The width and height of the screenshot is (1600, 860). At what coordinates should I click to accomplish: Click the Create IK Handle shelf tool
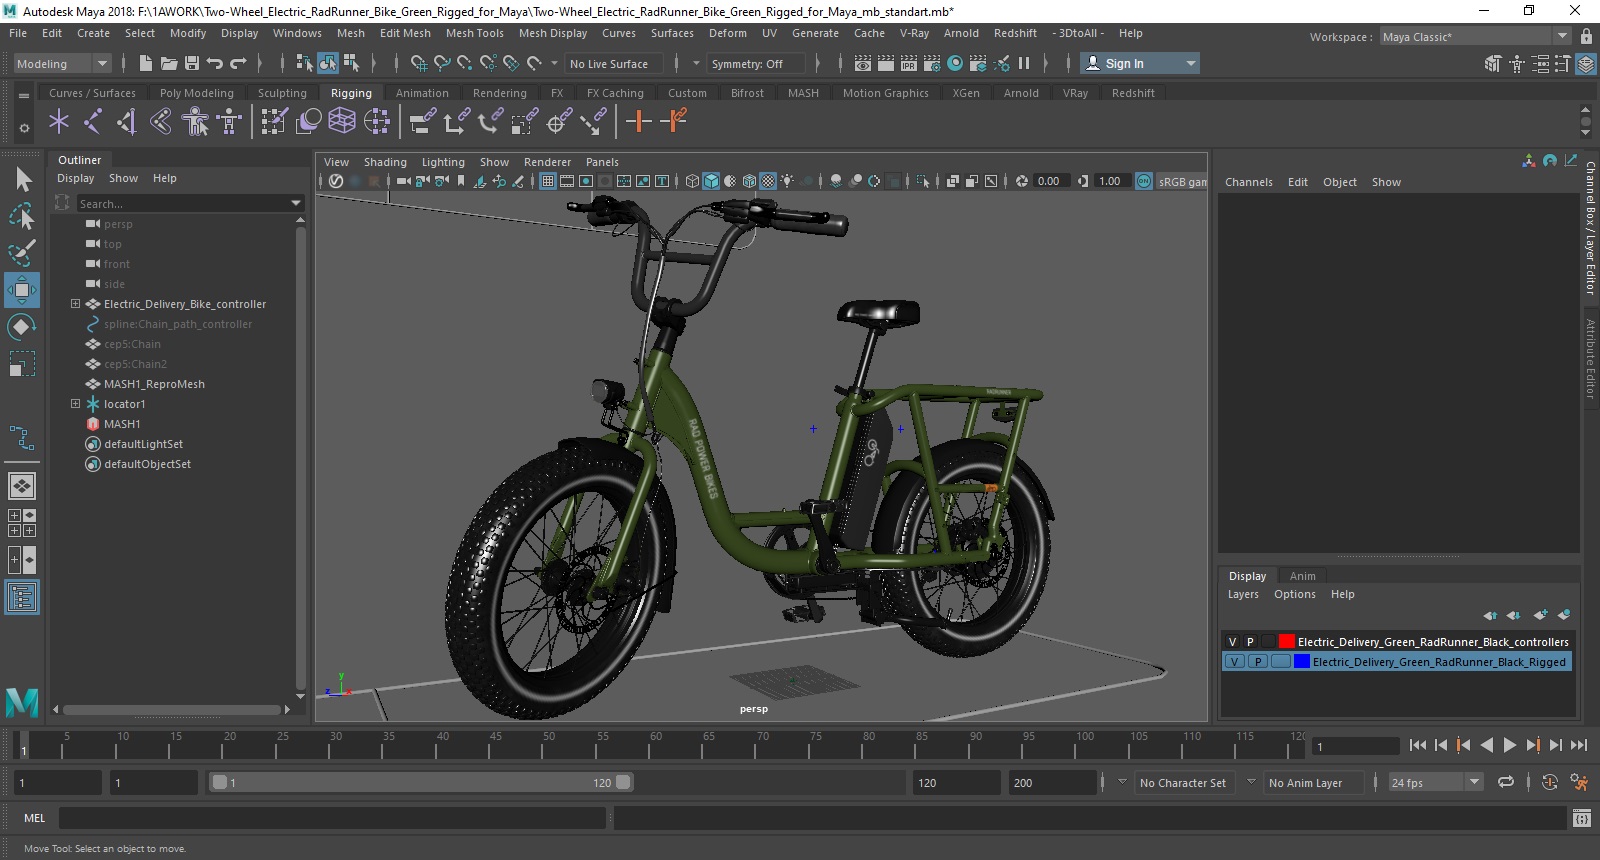pos(127,122)
